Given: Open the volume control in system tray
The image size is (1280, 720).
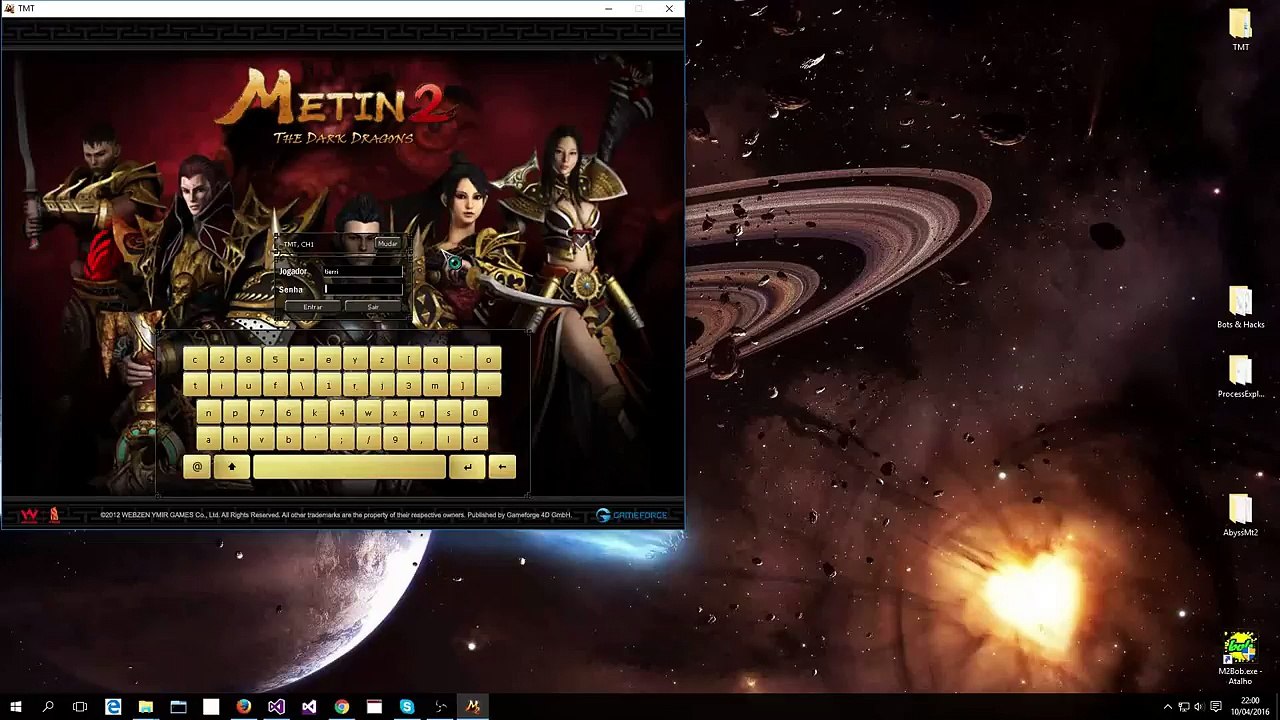Looking at the screenshot, I should 1198,707.
